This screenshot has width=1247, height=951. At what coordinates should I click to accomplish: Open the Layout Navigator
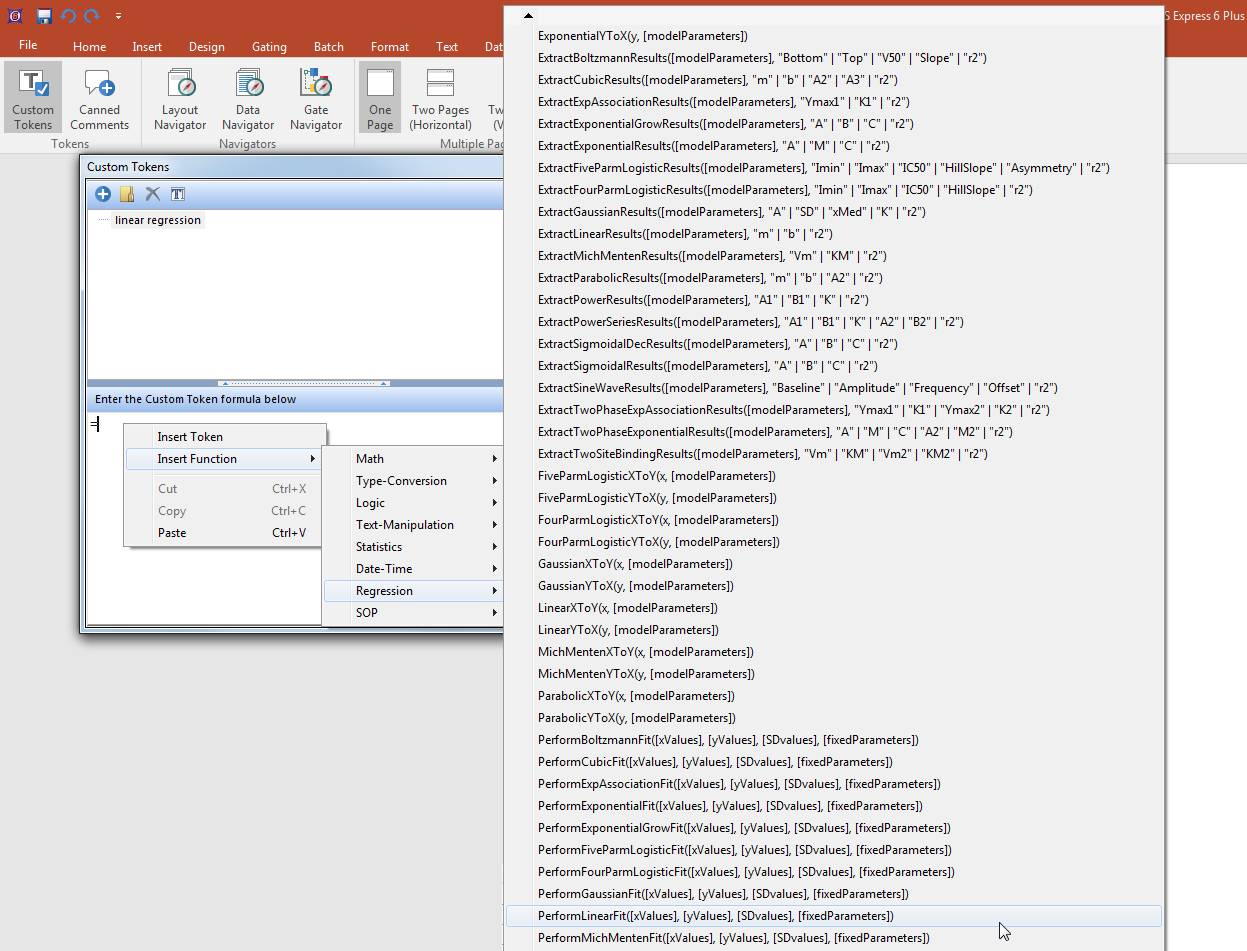pyautogui.click(x=180, y=100)
